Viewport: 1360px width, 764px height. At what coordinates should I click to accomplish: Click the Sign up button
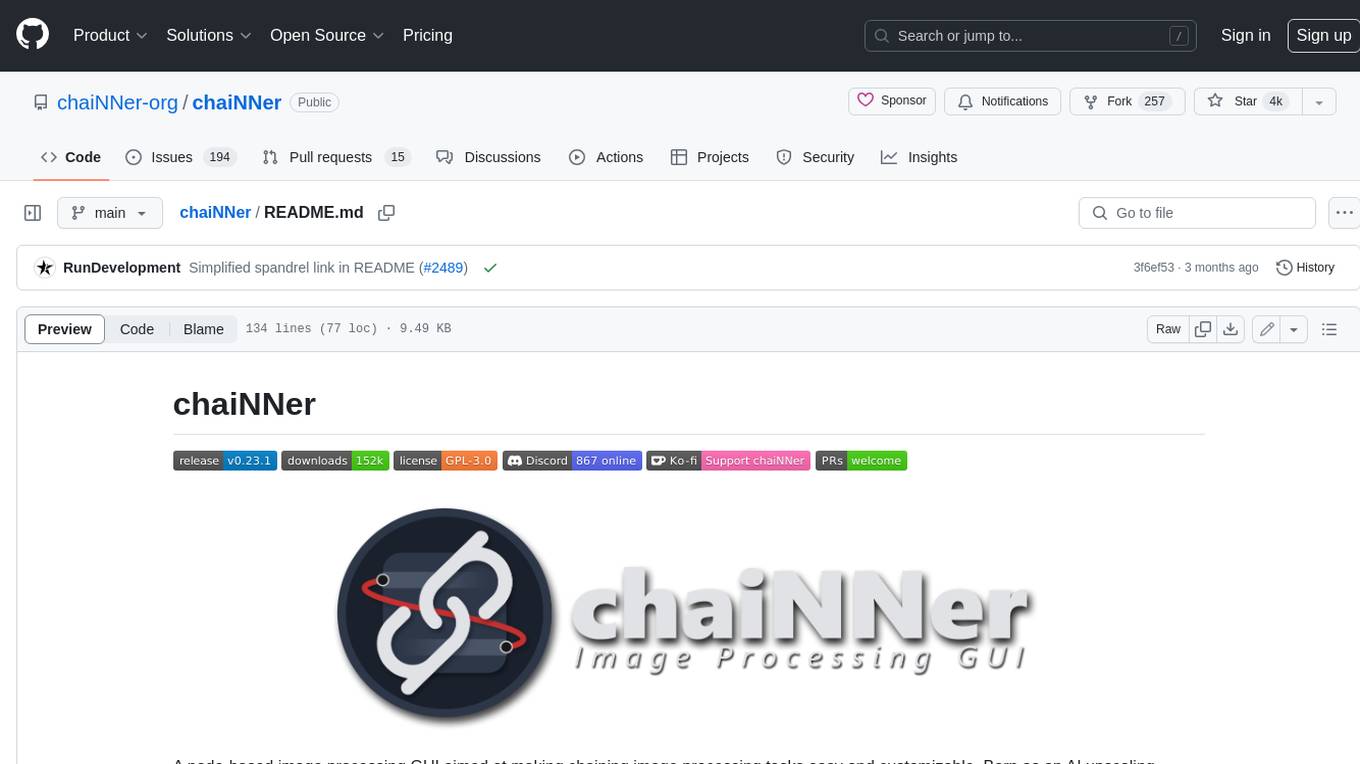point(1323,35)
